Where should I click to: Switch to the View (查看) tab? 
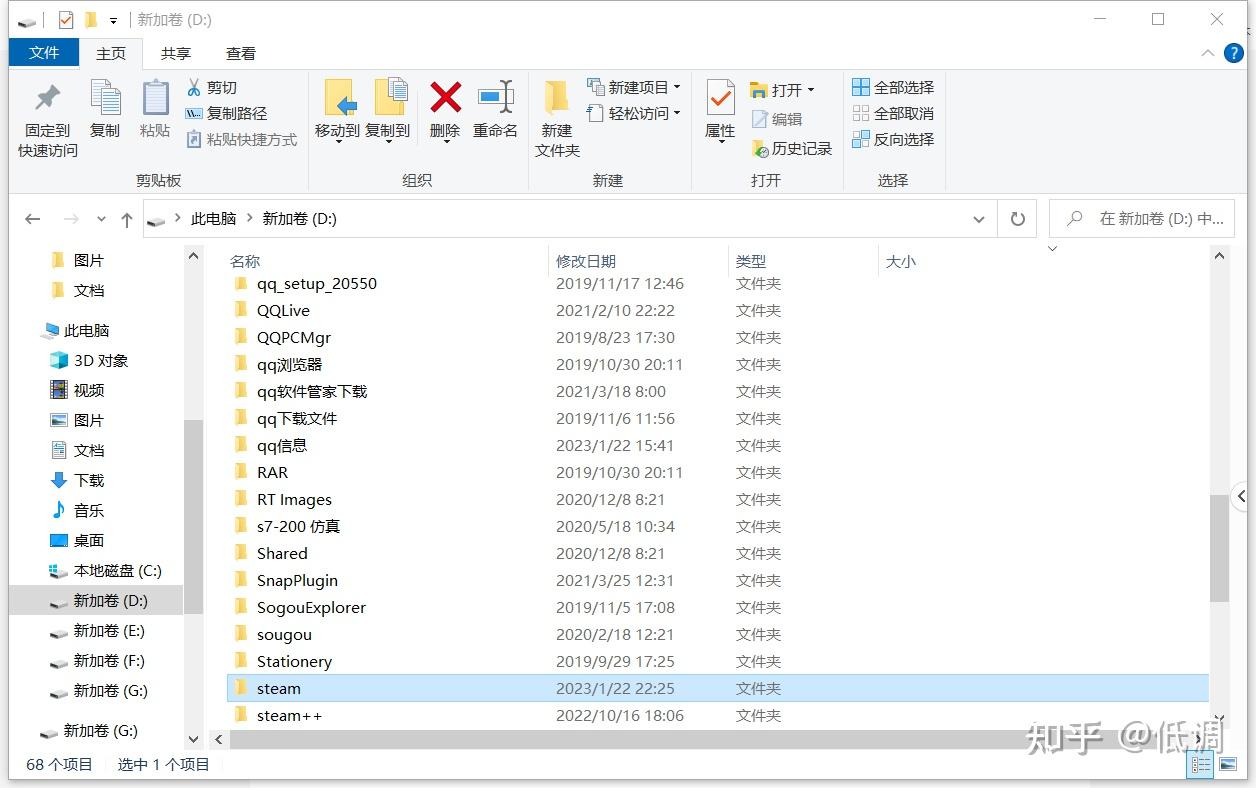point(241,53)
